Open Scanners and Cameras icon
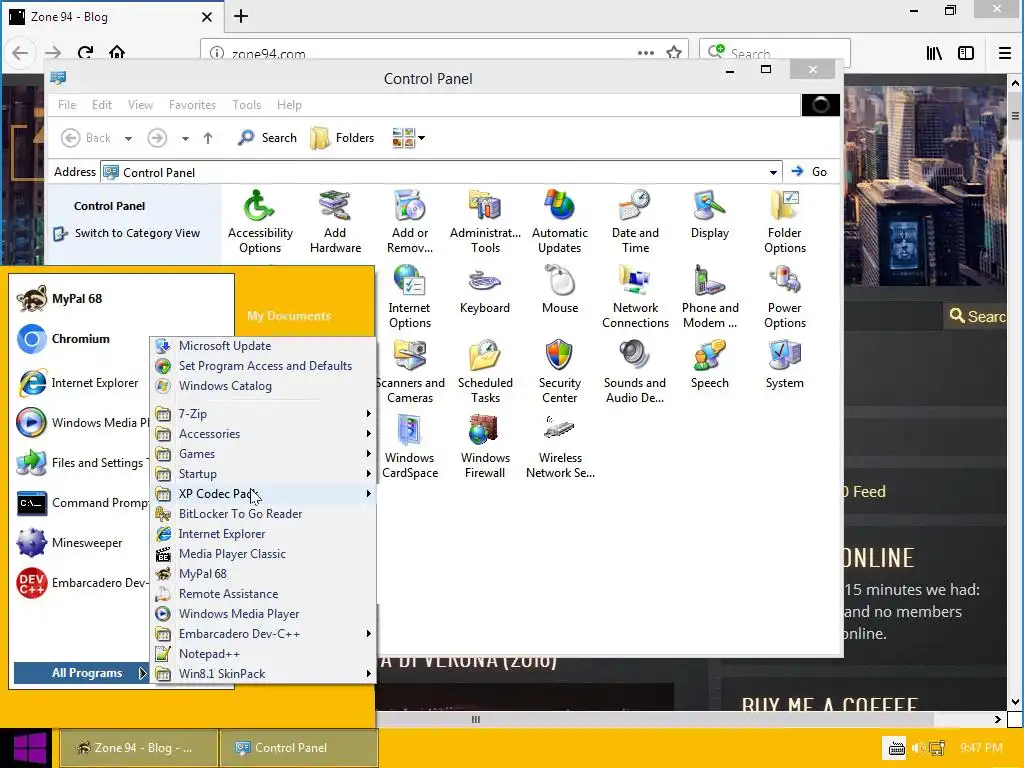This screenshot has height=768, width=1024. coord(410,372)
